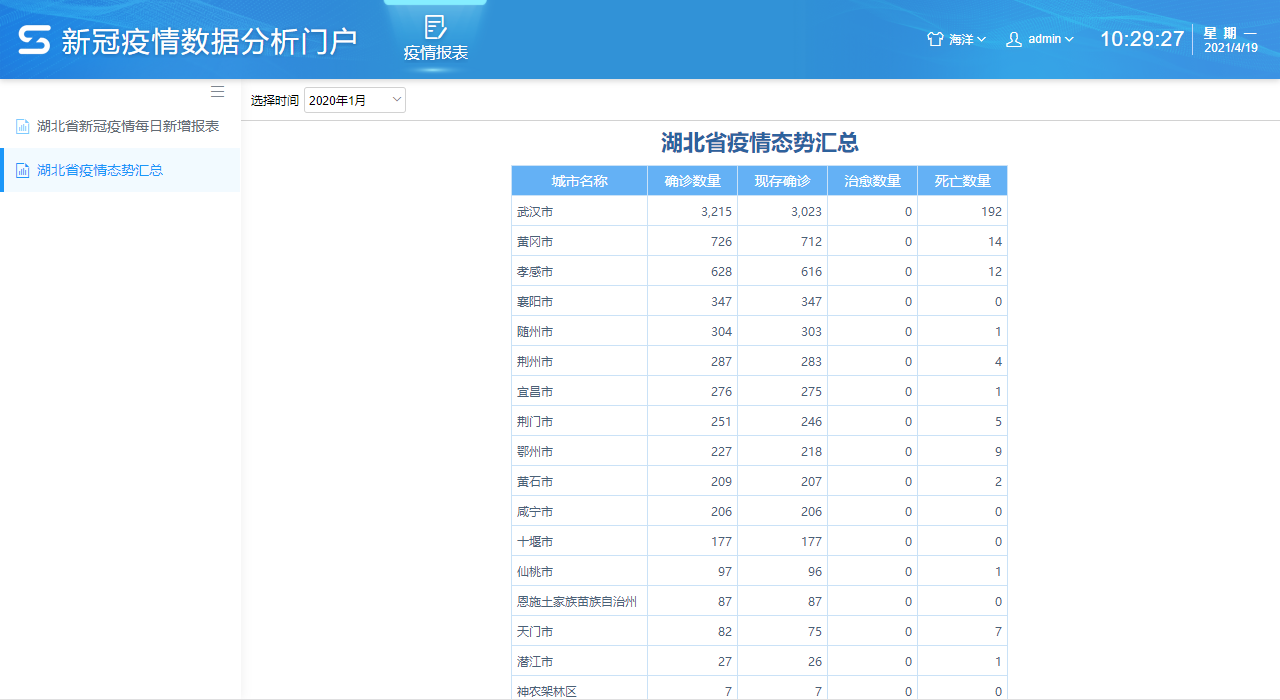Select 湖北省疫情态势汇总 in the sidebar
This screenshot has height=700, width=1280.
(x=100, y=171)
